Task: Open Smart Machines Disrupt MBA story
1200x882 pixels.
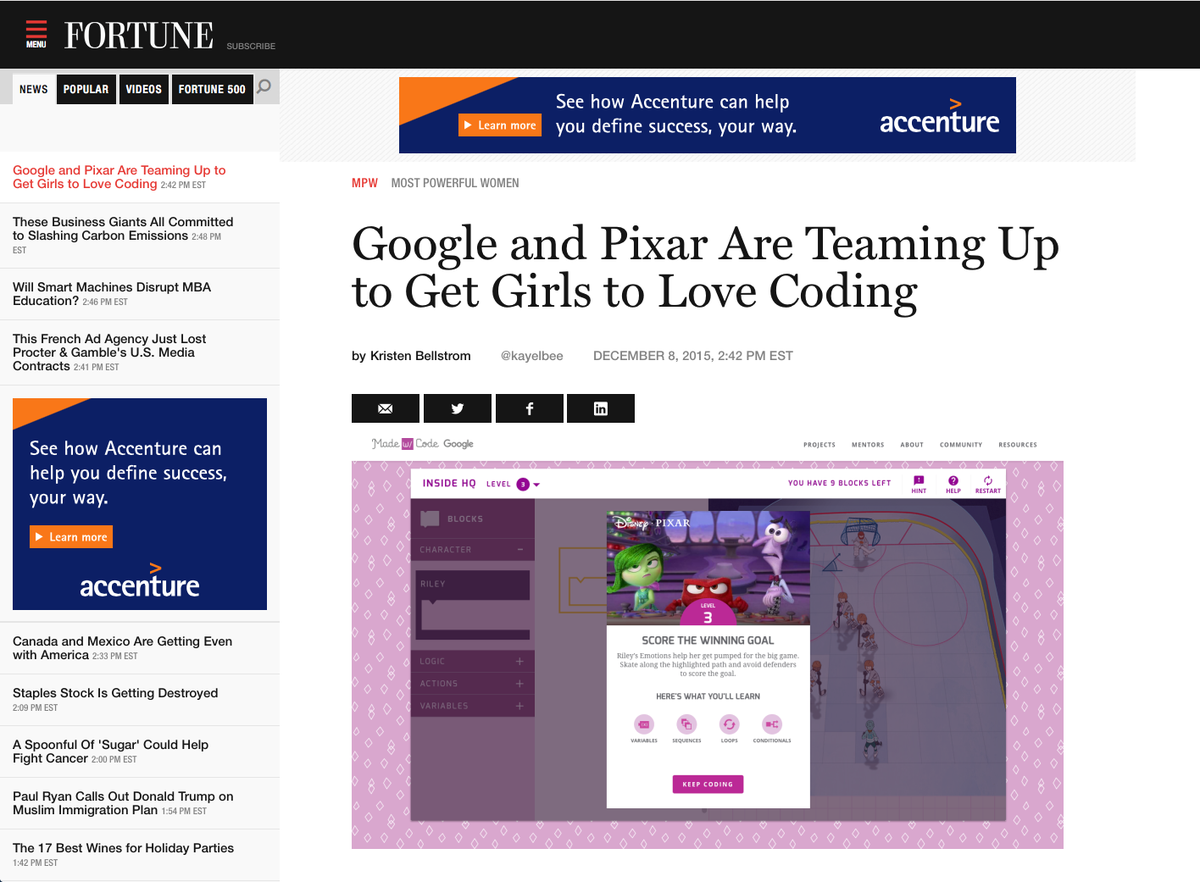Action: (x=112, y=294)
